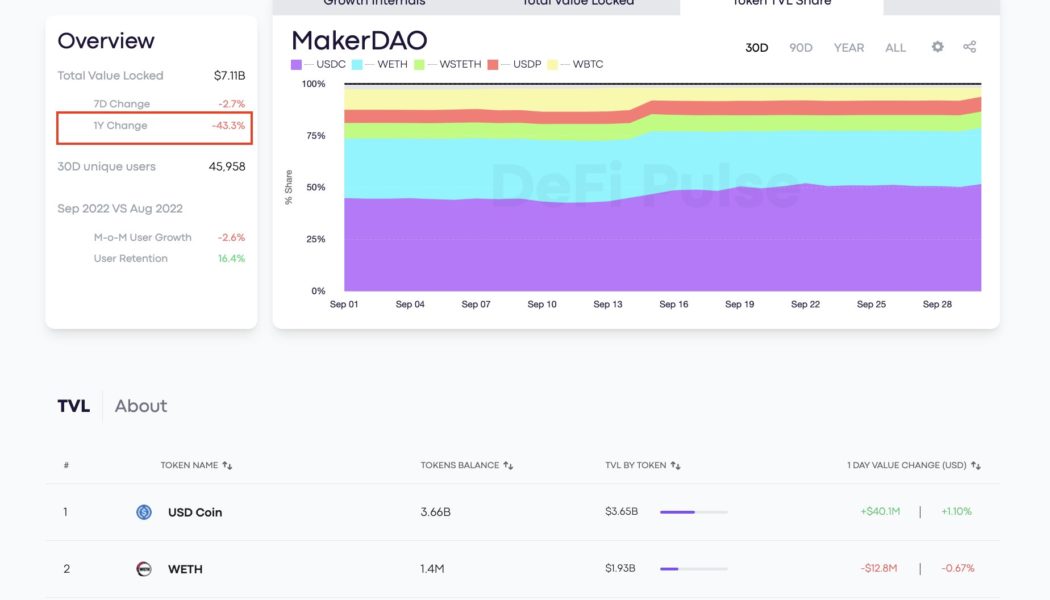
Task: Click the share chart icon
Action: (968, 46)
